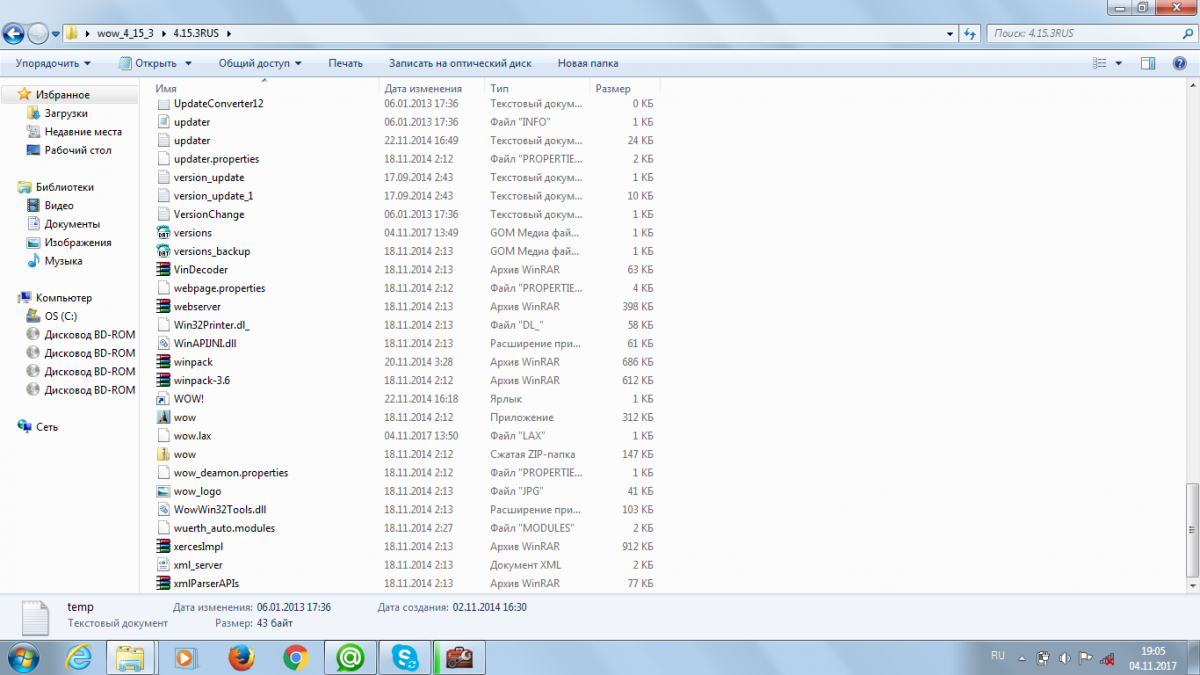Expand the address bar history dropdown
The height and width of the screenshot is (675, 1200).
click(949, 33)
